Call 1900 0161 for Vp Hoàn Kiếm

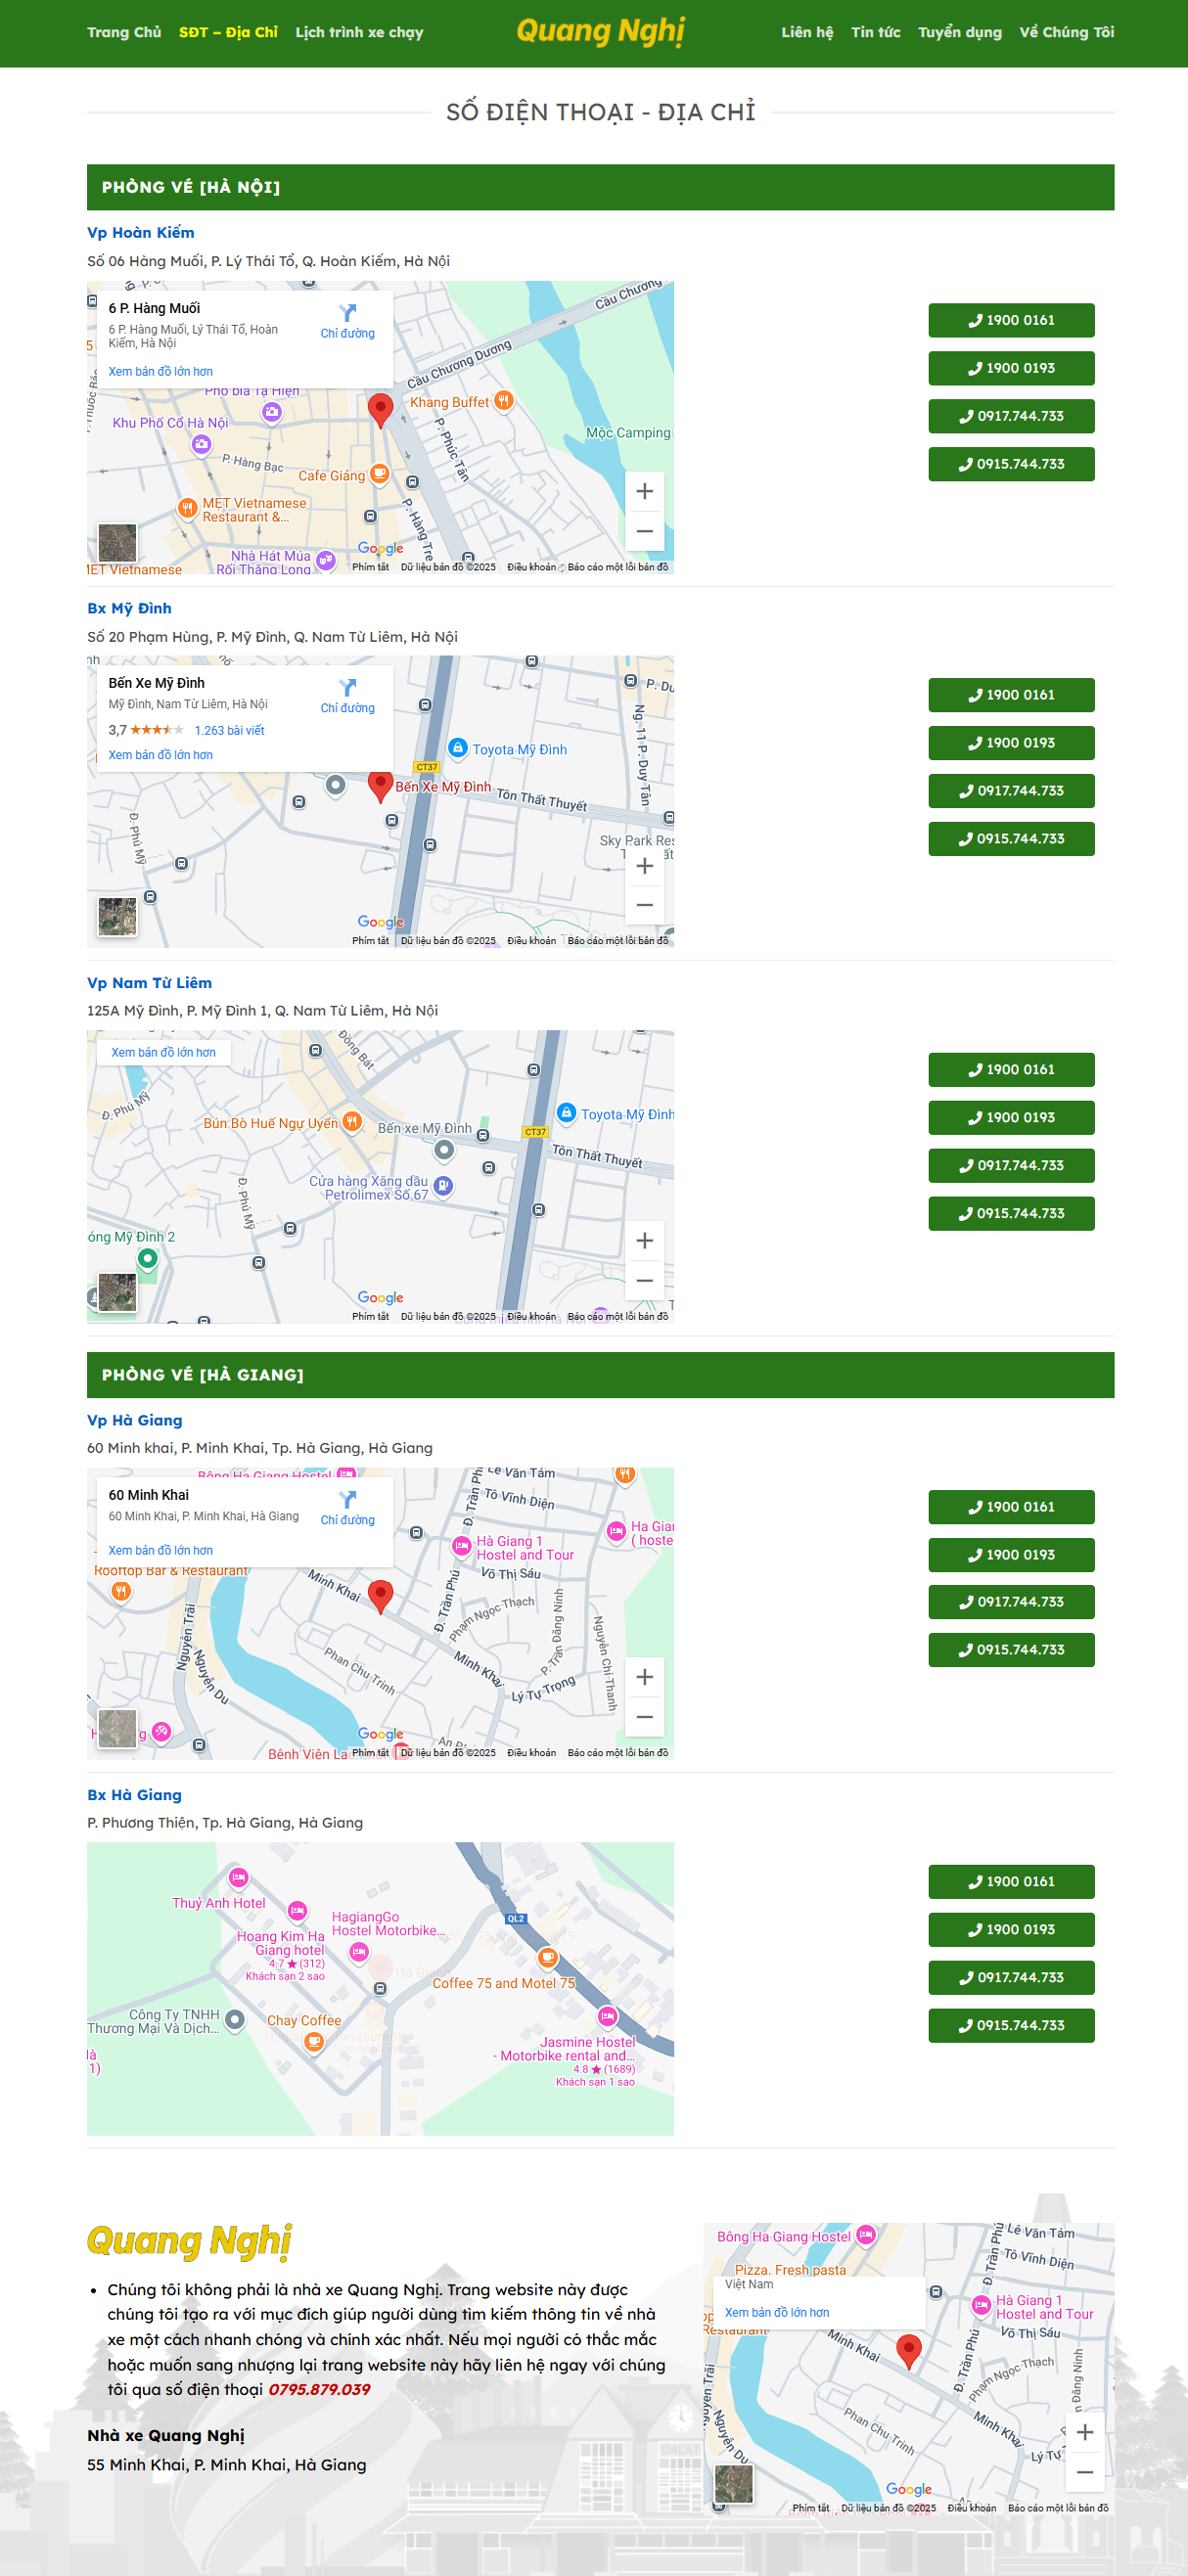1010,320
